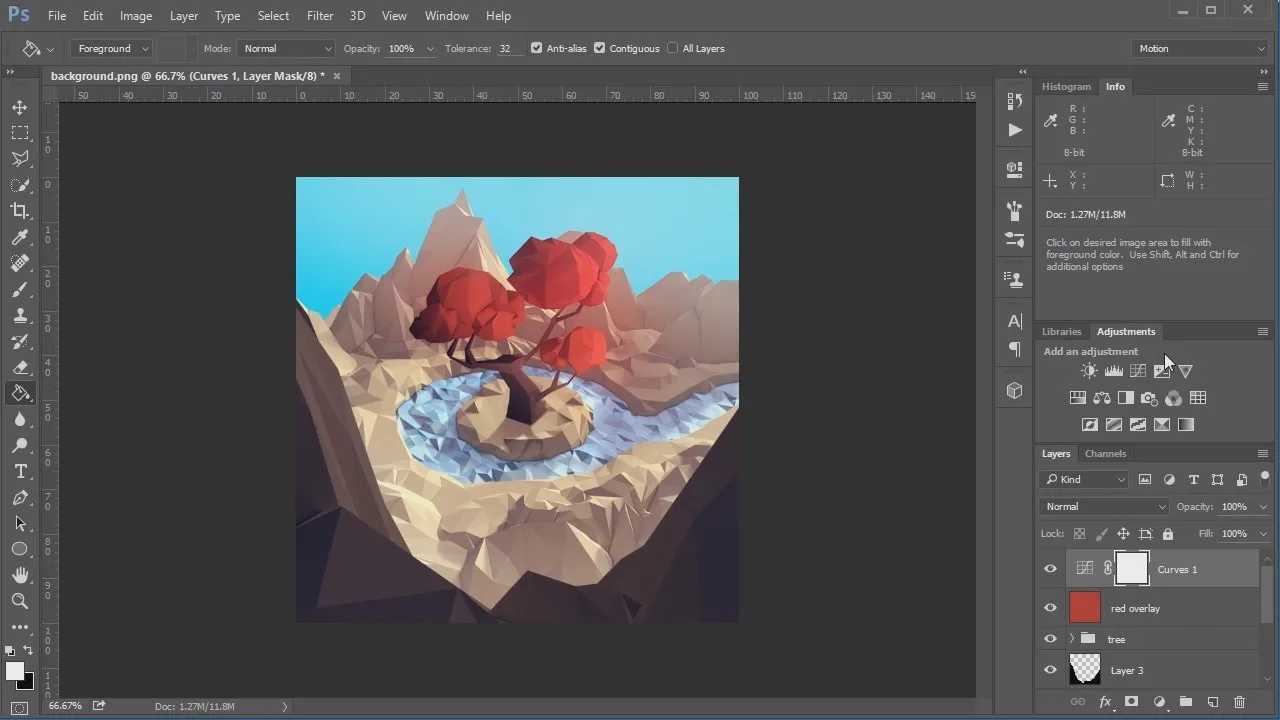Expand the tree layer group
The image size is (1280, 720).
pyautogui.click(x=1072, y=639)
